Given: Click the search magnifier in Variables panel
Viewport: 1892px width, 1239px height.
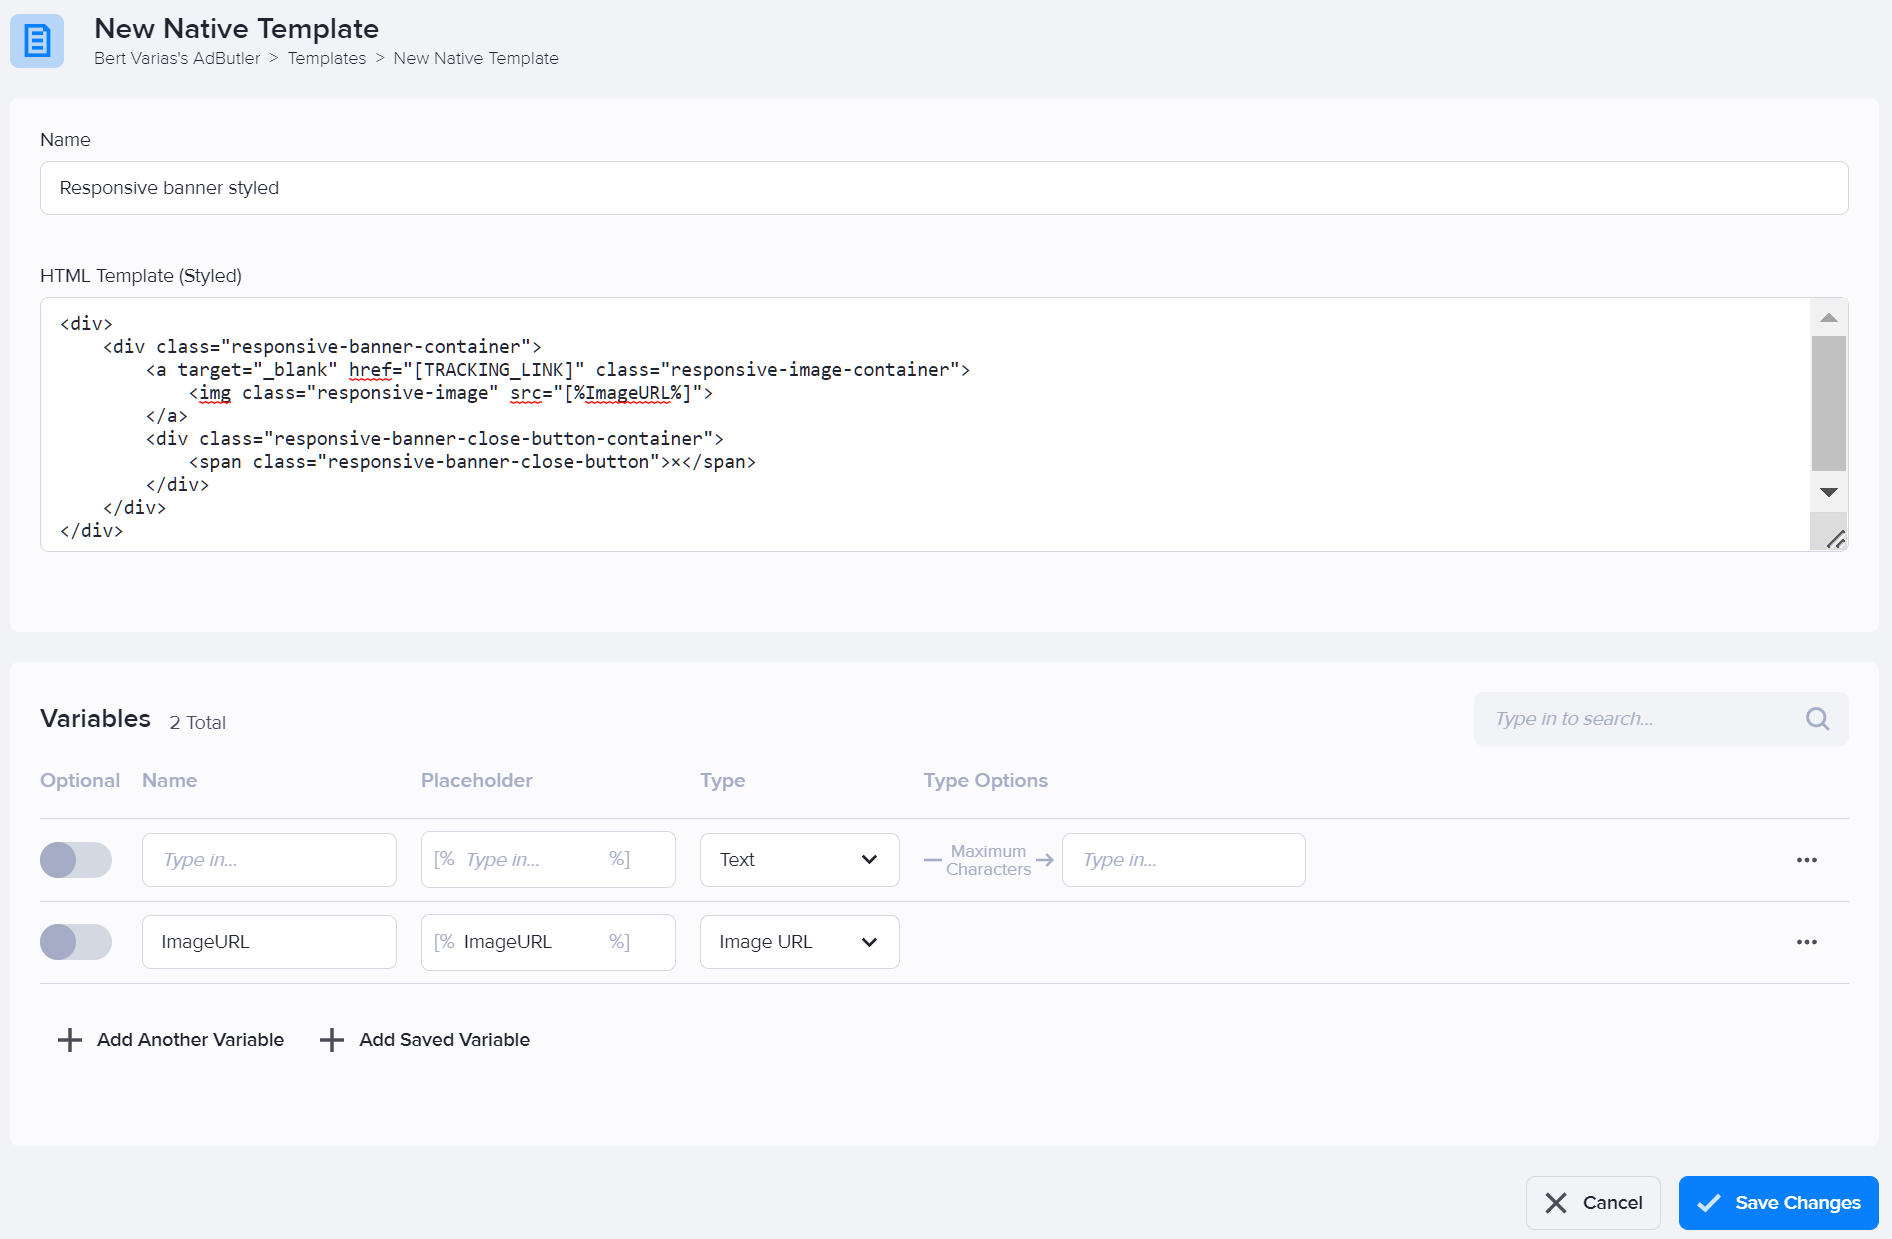Looking at the screenshot, I should pyautogui.click(x=1816, y=718).
